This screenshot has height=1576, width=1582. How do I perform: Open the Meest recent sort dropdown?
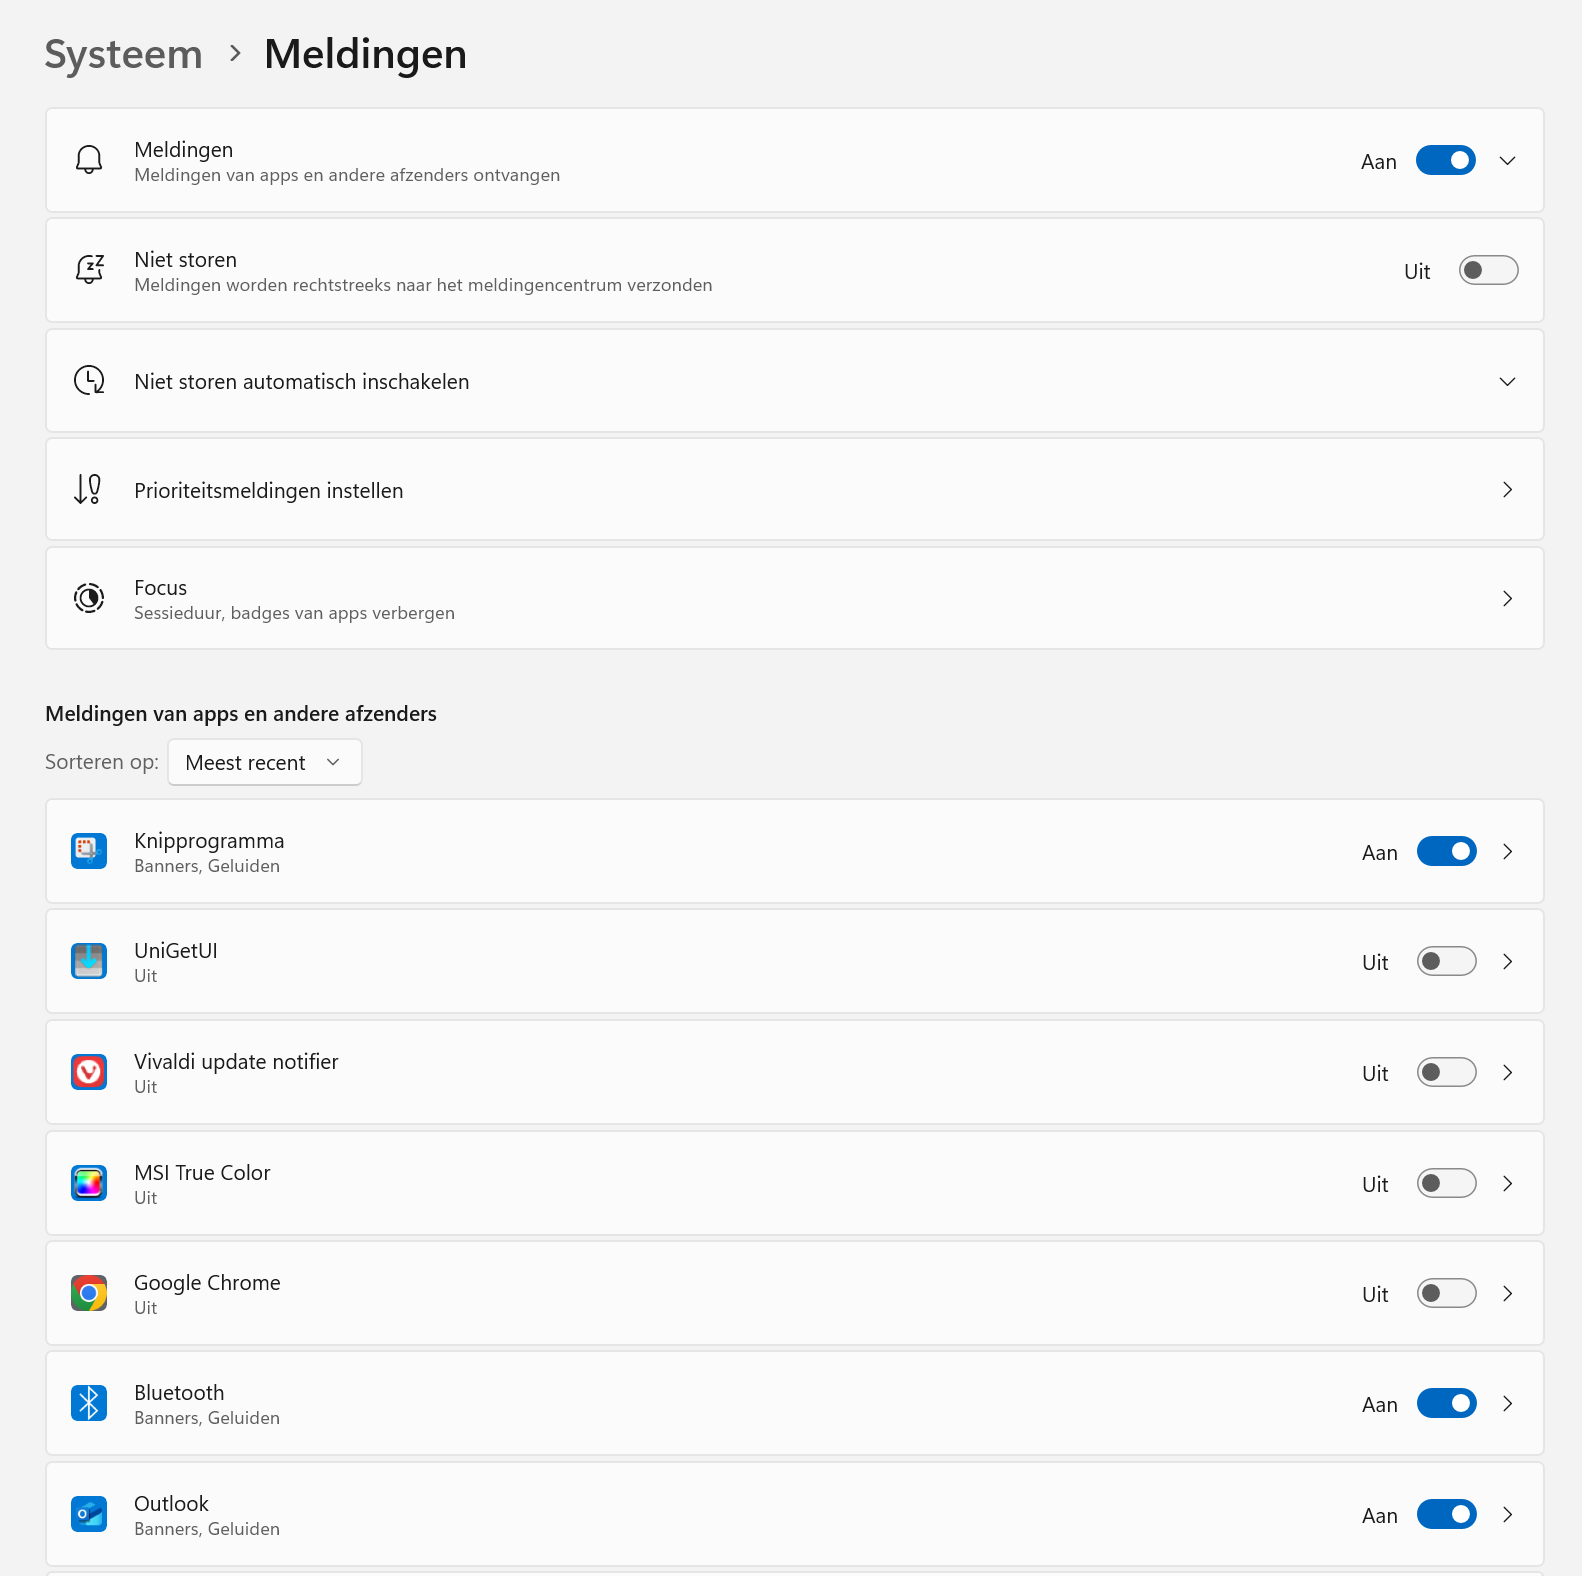[264, 761]
